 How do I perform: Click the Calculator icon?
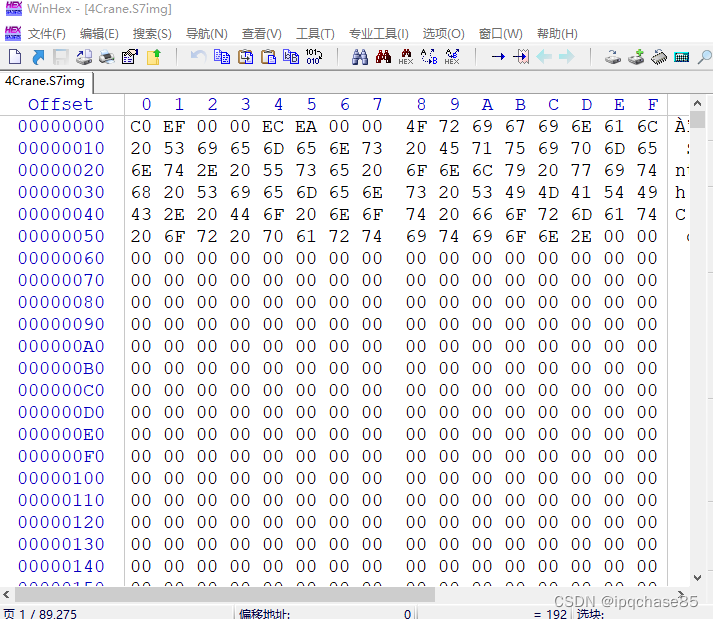(682, 57)
